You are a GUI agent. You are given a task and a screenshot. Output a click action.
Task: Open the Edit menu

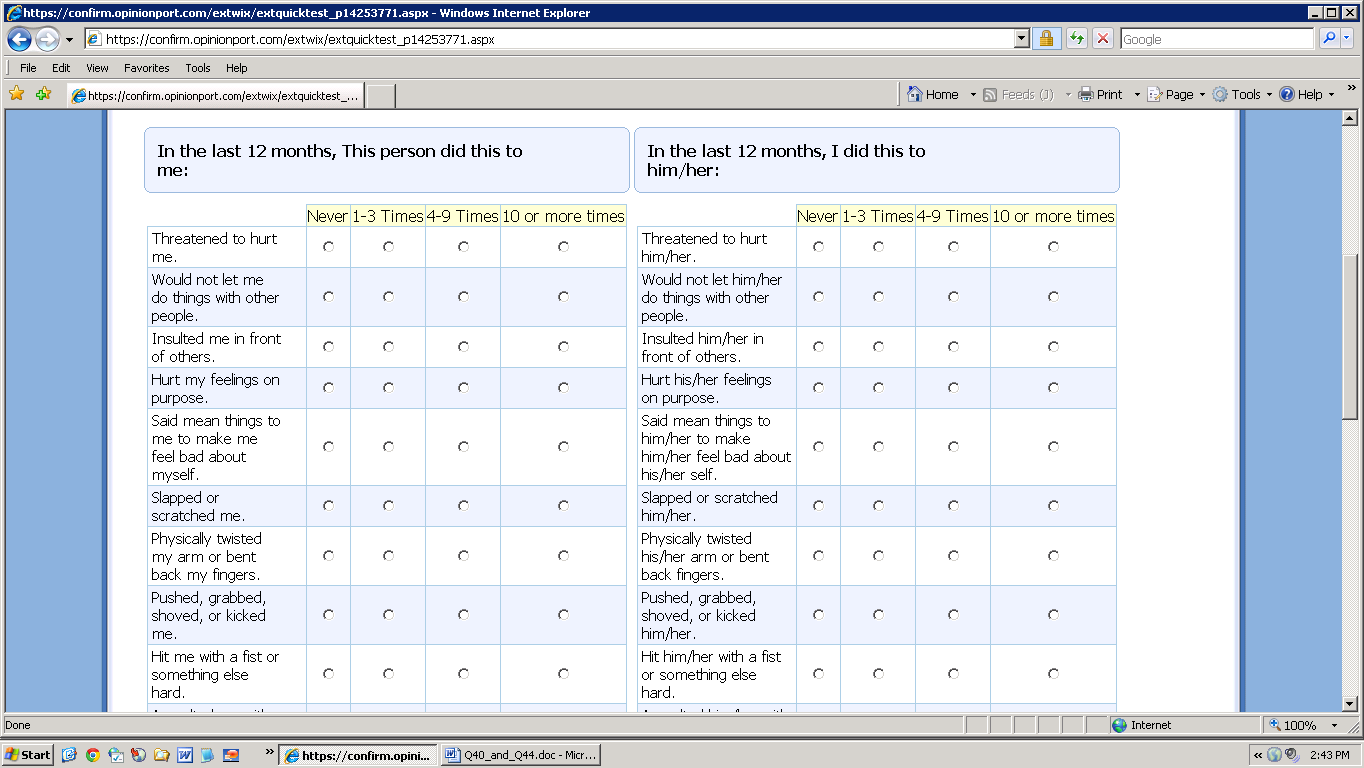[x=61, y=68]
